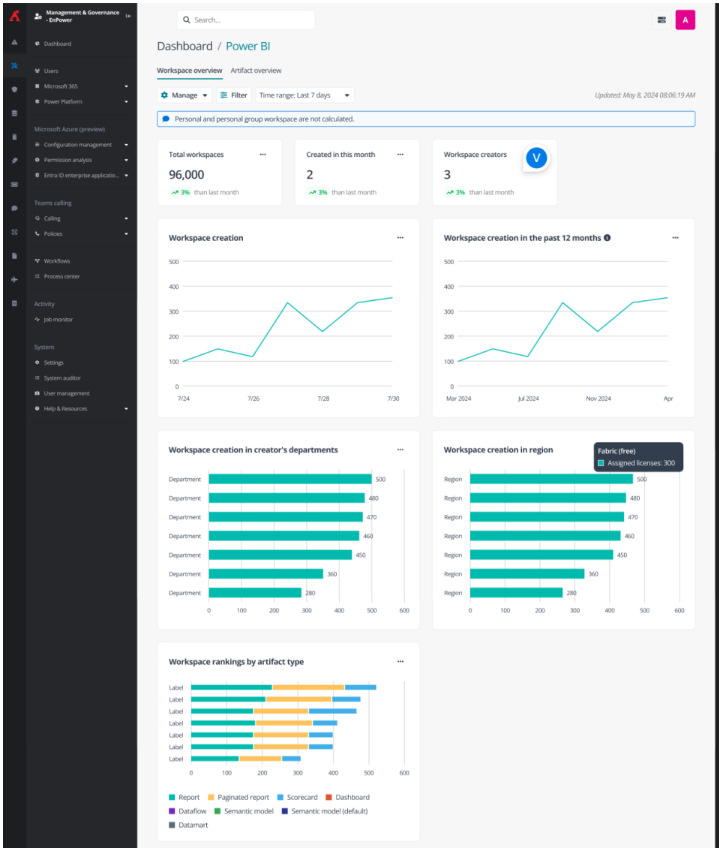Click the AvePoint red logo icon
The image size is (719, 848).
pos(15,16)
